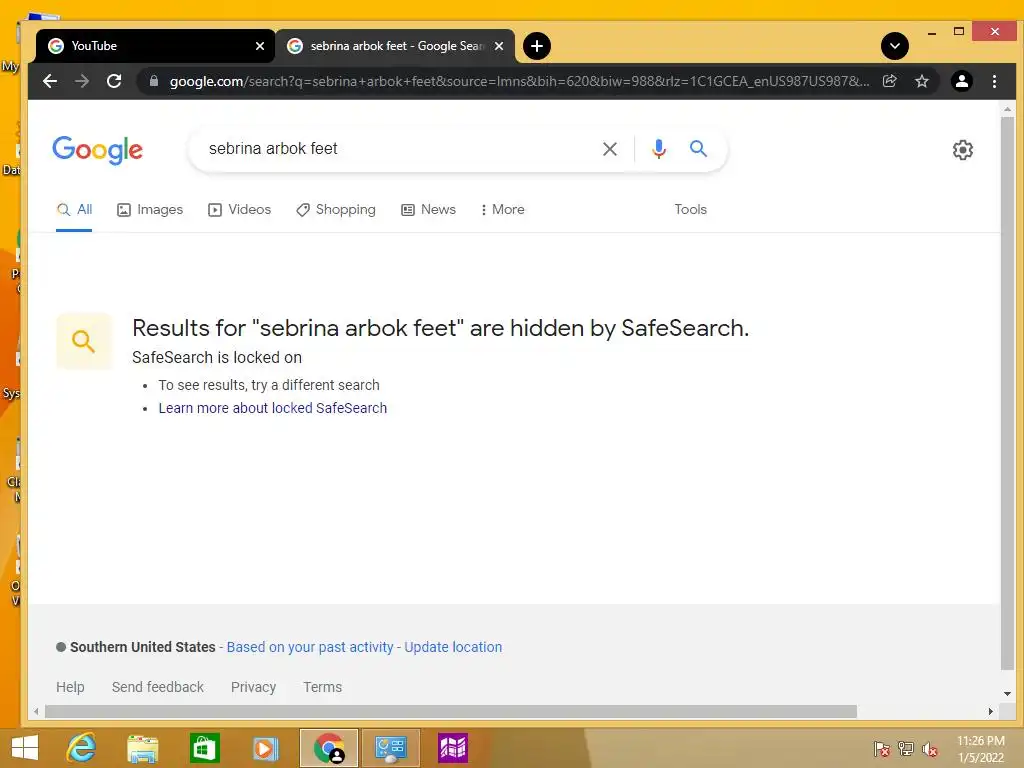Switch to Shopping results
This screenshot has height=768, width=1024.
[336, 210]
